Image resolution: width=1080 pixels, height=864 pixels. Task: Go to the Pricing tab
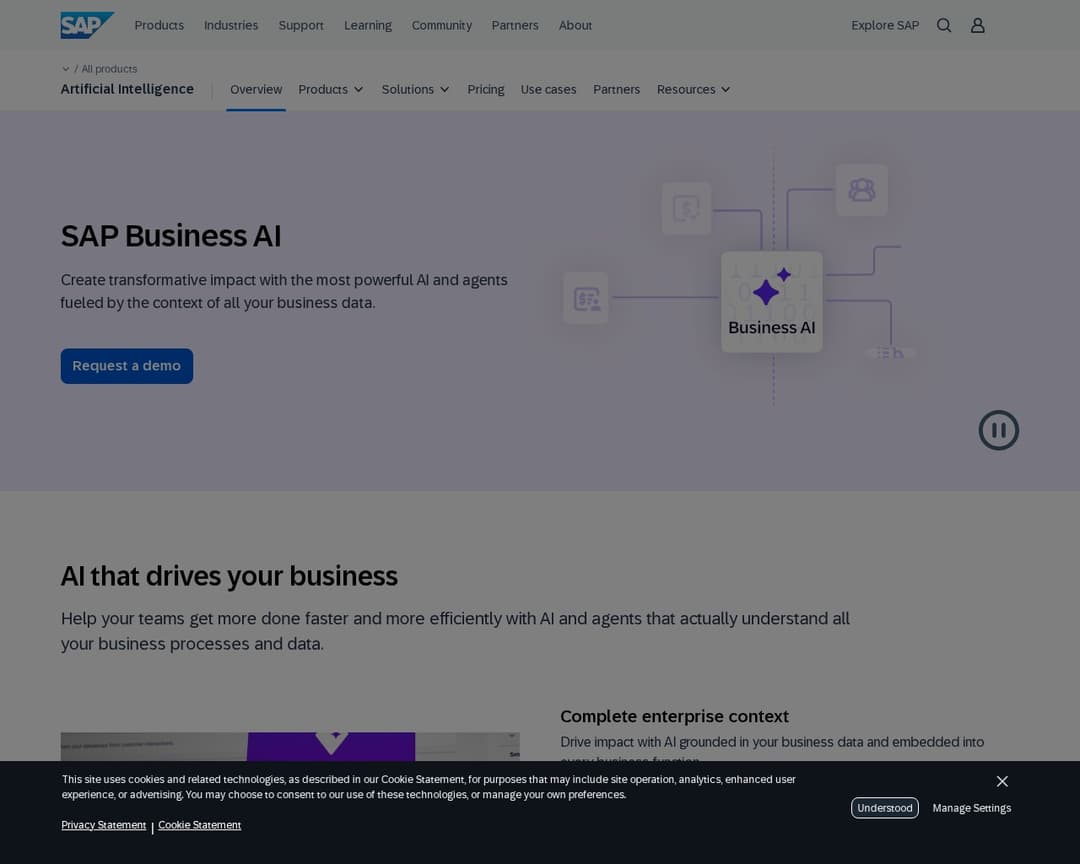click(486, 90)
